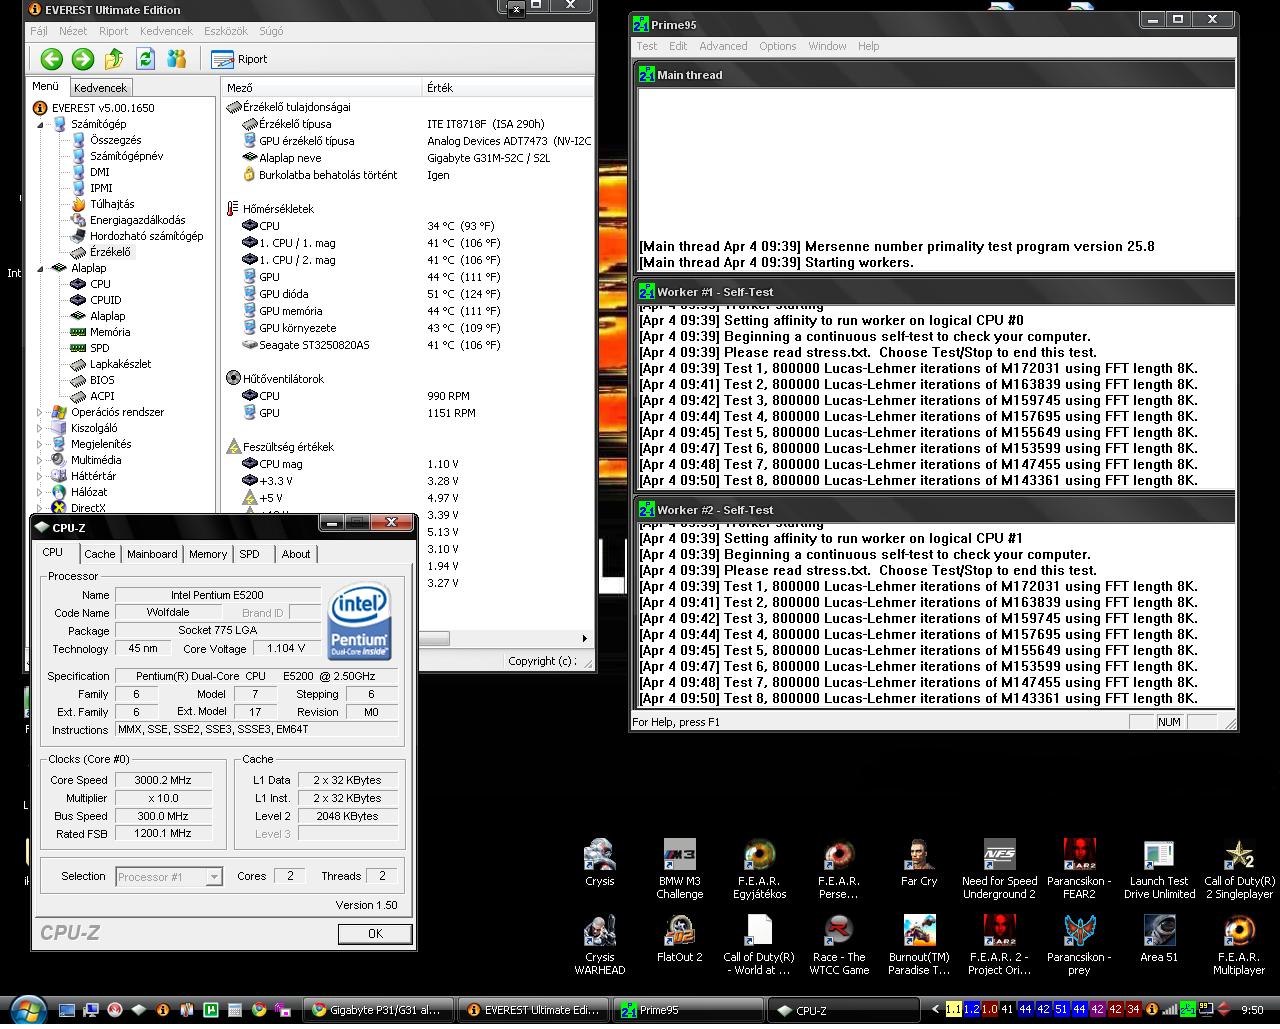Select the Crysis desktop icon
The width and height of the screenshot is (1280, 1029).
click(x=600, y=863)
